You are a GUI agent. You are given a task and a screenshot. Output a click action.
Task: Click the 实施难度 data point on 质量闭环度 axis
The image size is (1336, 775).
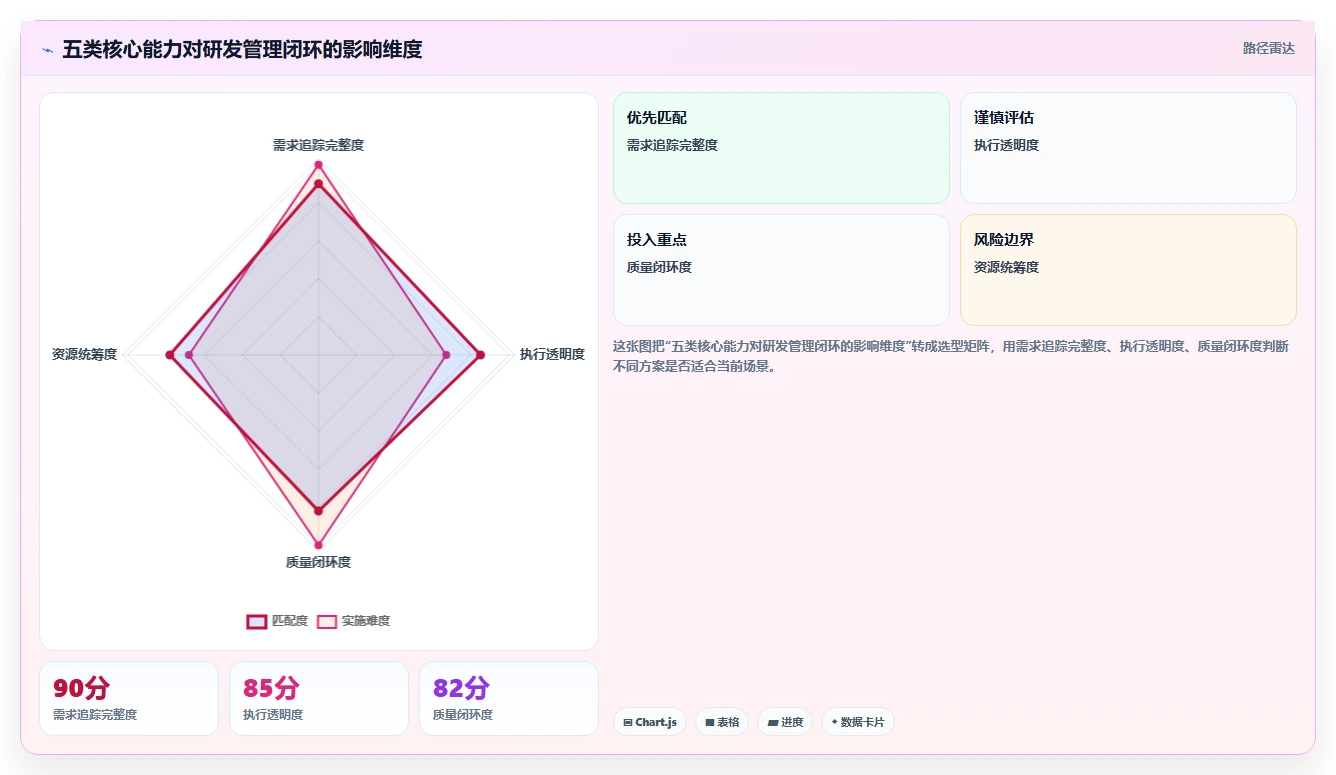319,545
